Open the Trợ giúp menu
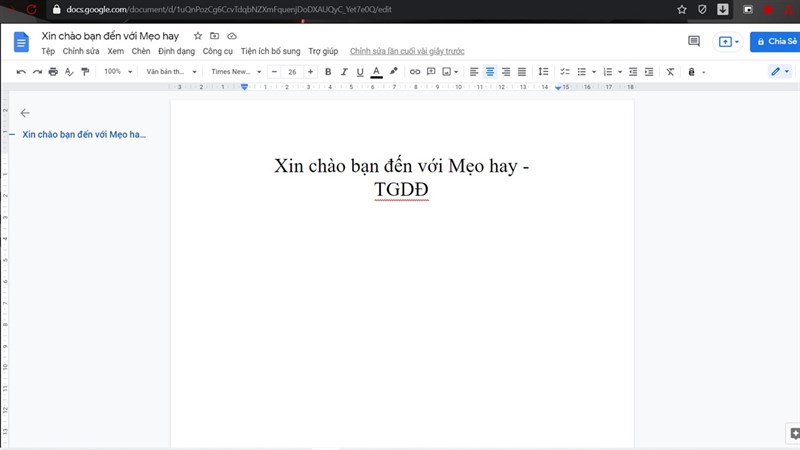 click(323, 51)
